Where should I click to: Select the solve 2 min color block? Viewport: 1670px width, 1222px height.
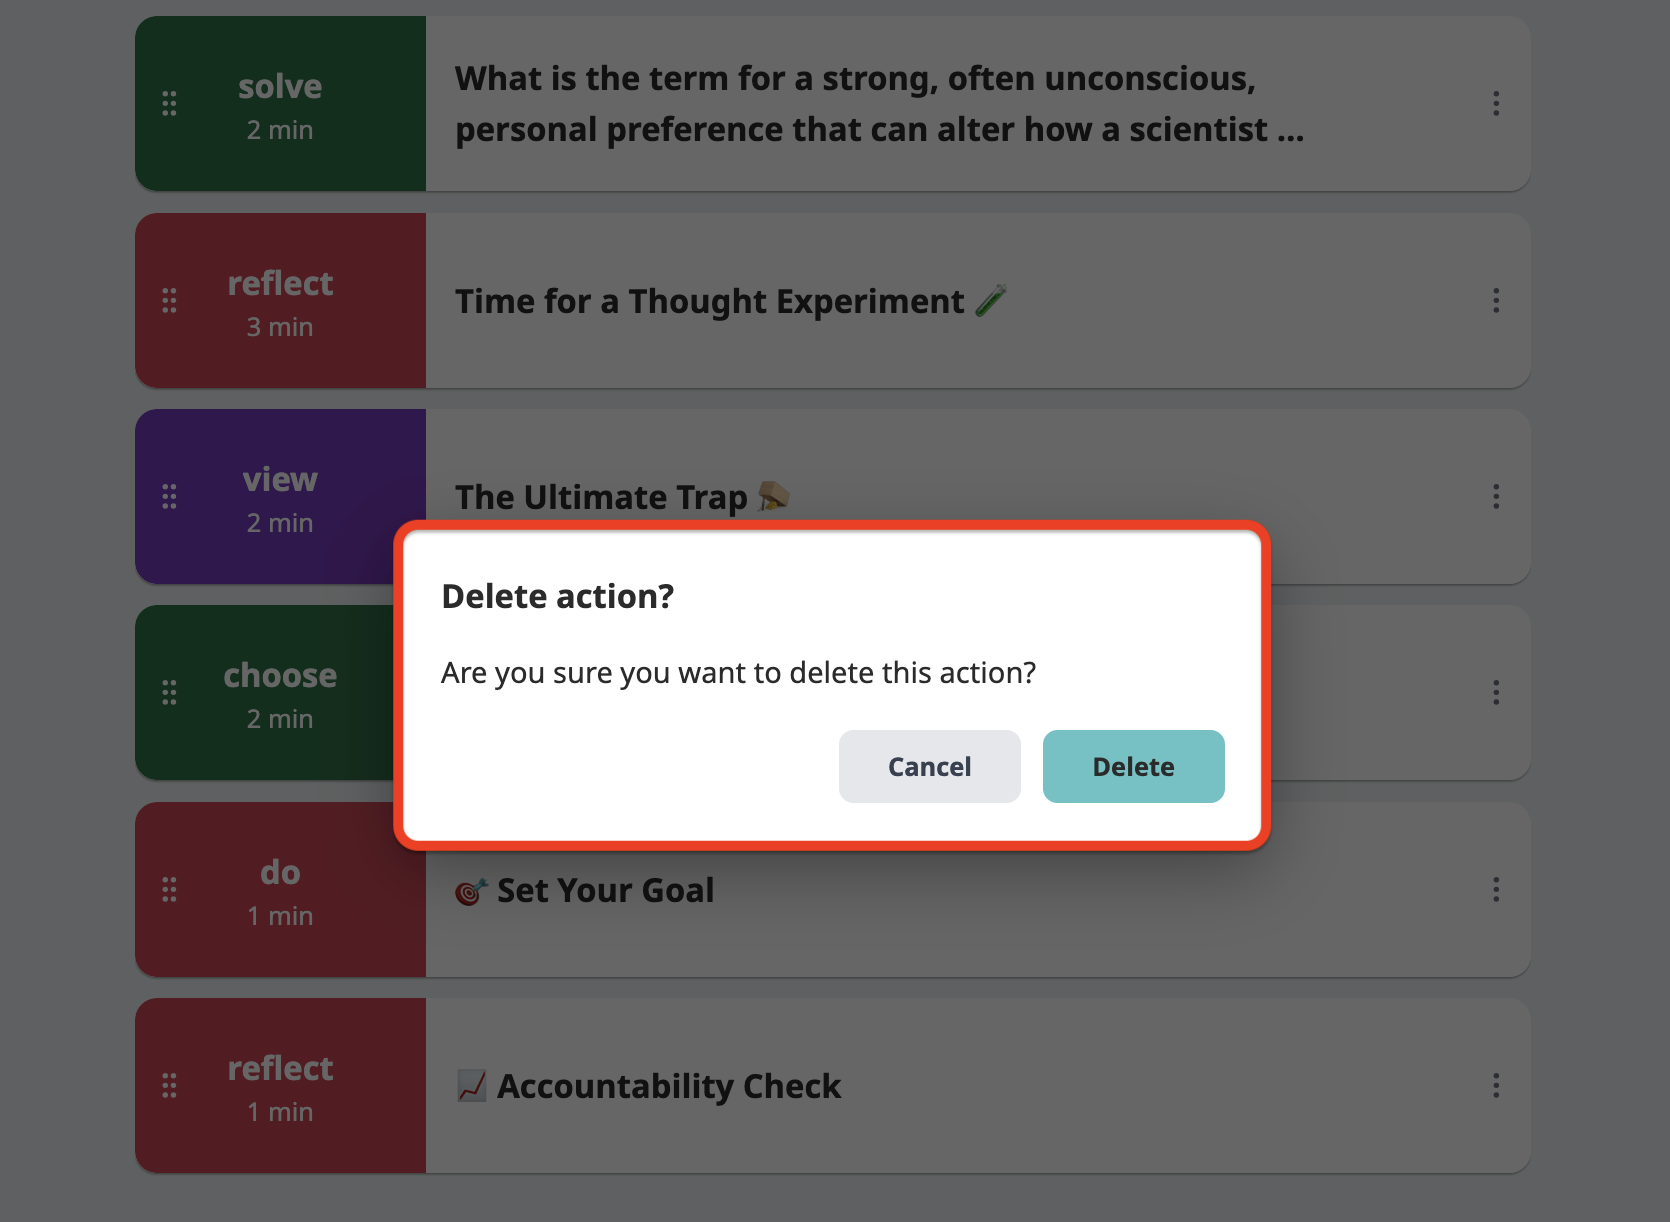point(281,104)
